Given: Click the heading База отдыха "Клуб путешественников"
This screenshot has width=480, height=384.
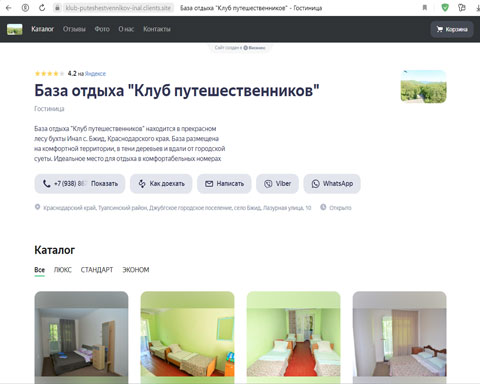Looking at the screenshot, I should (177, 90).
